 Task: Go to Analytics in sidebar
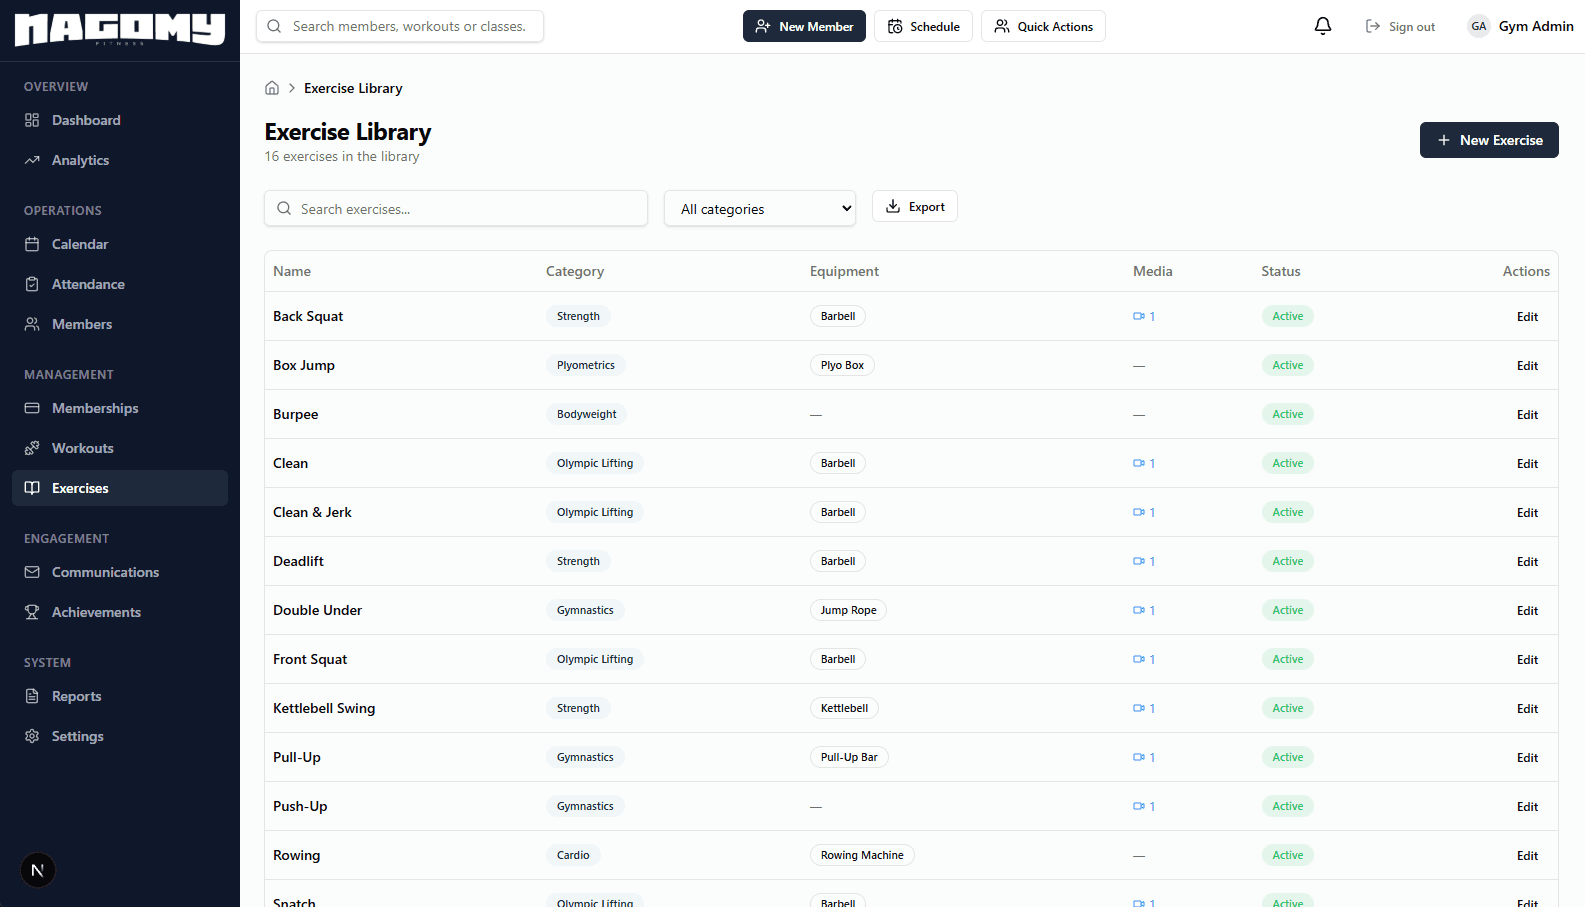120,160
